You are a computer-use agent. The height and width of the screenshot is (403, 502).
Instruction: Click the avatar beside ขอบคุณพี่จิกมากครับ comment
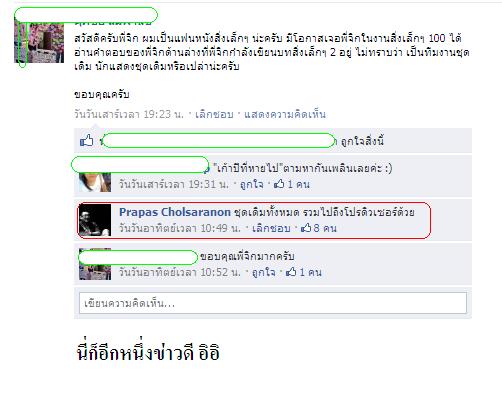click(95, 264)
